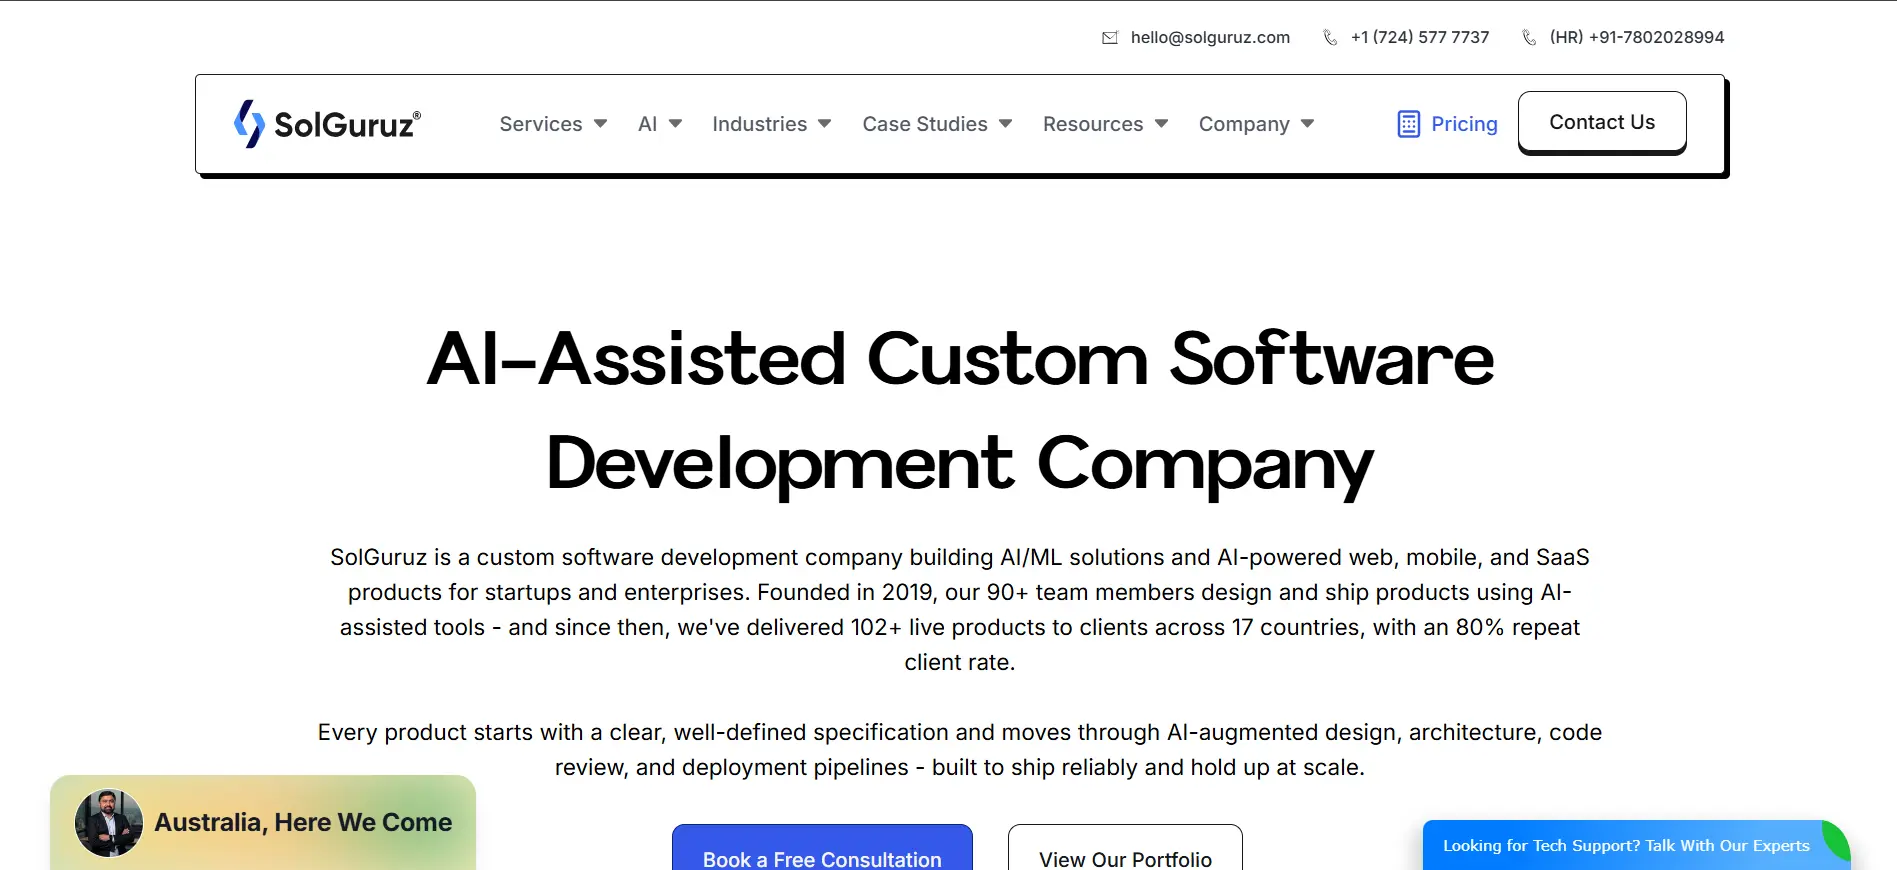Open the Services menu

click(541, 124)
